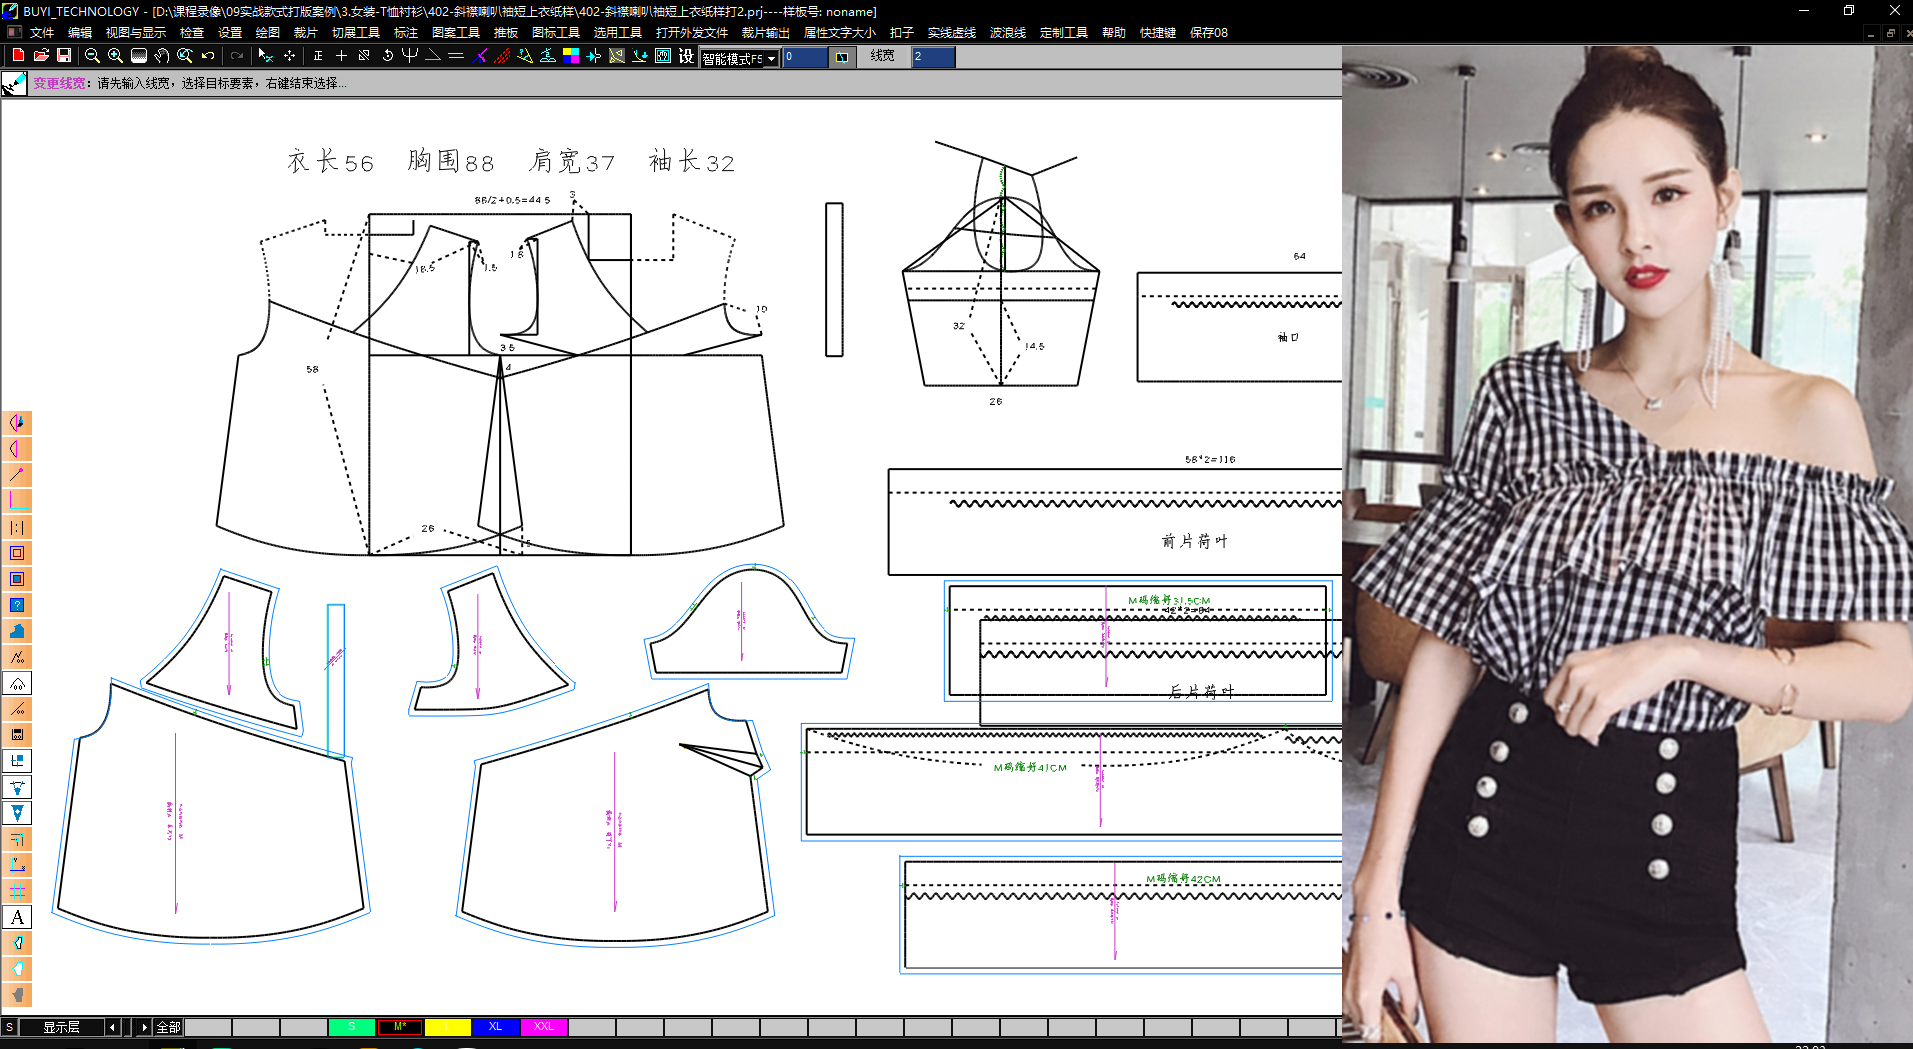Screen dimensions: 1913x1049
Task: Click the blue shape icon in the left toolbox
Action: pyautogui.click(x=17, y=631)
